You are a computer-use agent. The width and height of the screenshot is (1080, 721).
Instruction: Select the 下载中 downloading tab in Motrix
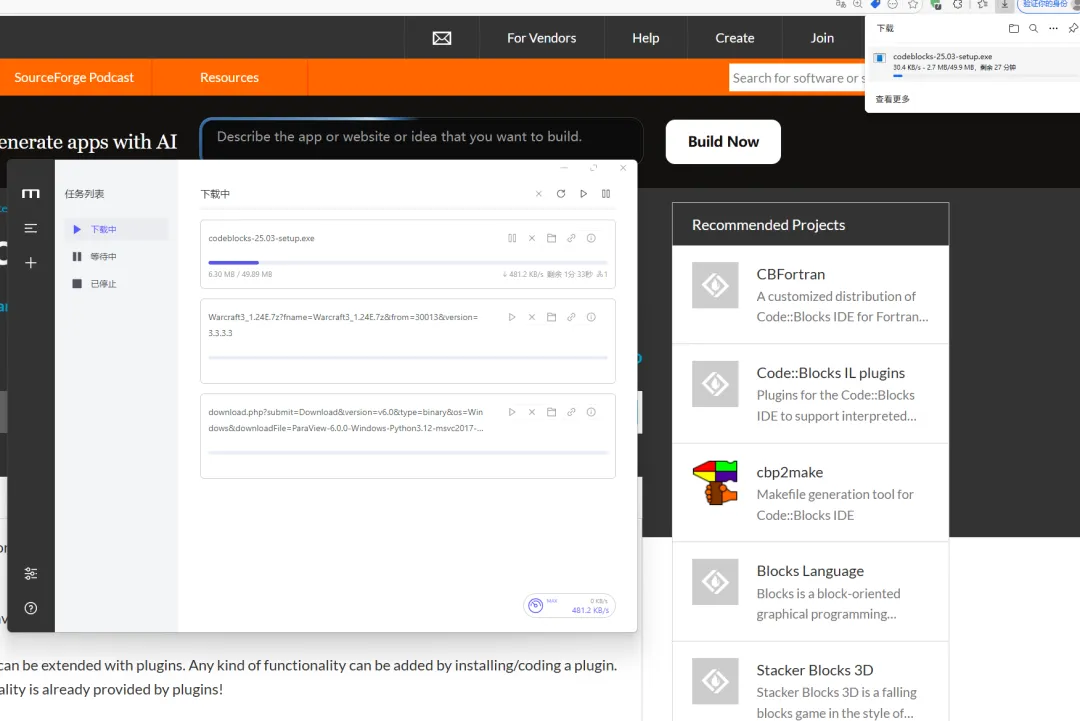[116, 229]
